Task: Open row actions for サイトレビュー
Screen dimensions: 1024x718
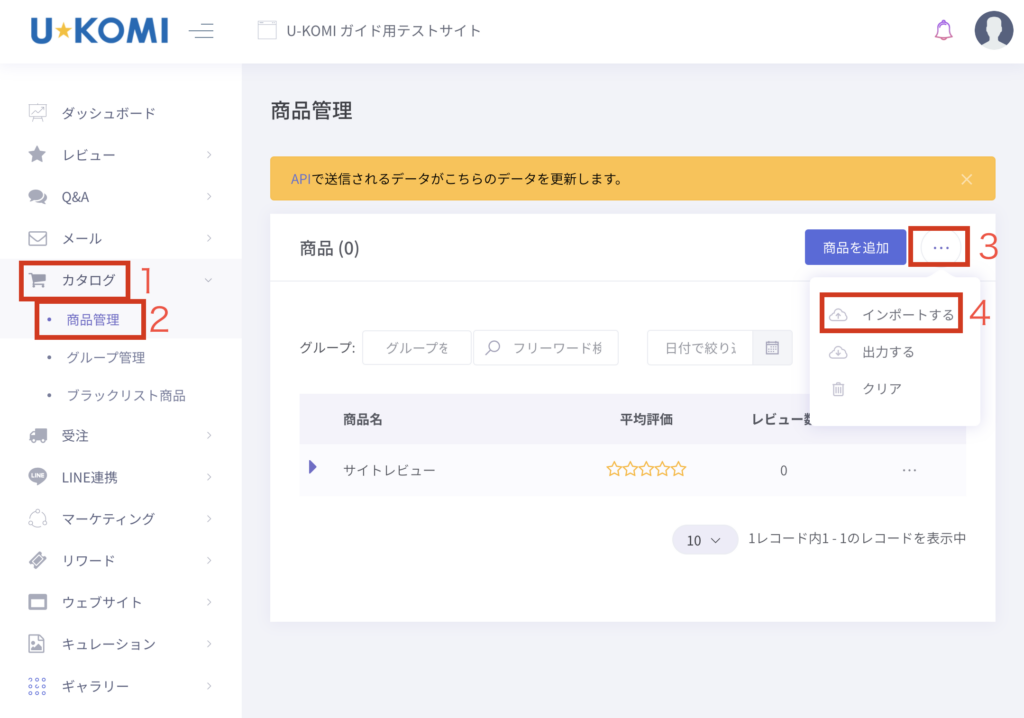Action: (908, 469)
